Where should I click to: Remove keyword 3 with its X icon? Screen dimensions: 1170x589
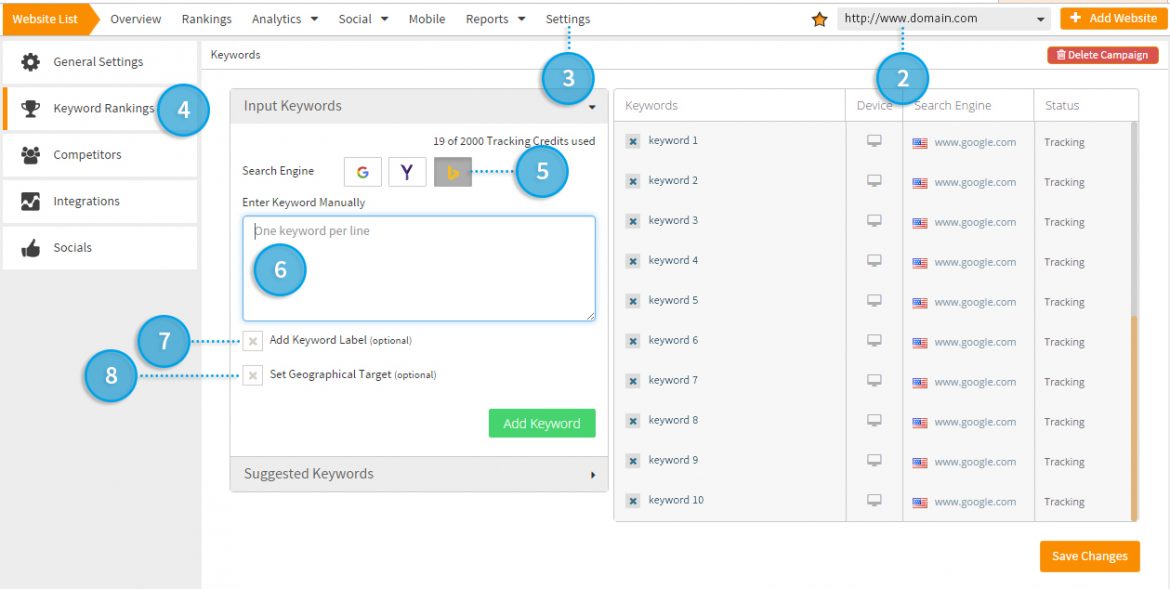(x=633, y=221)
